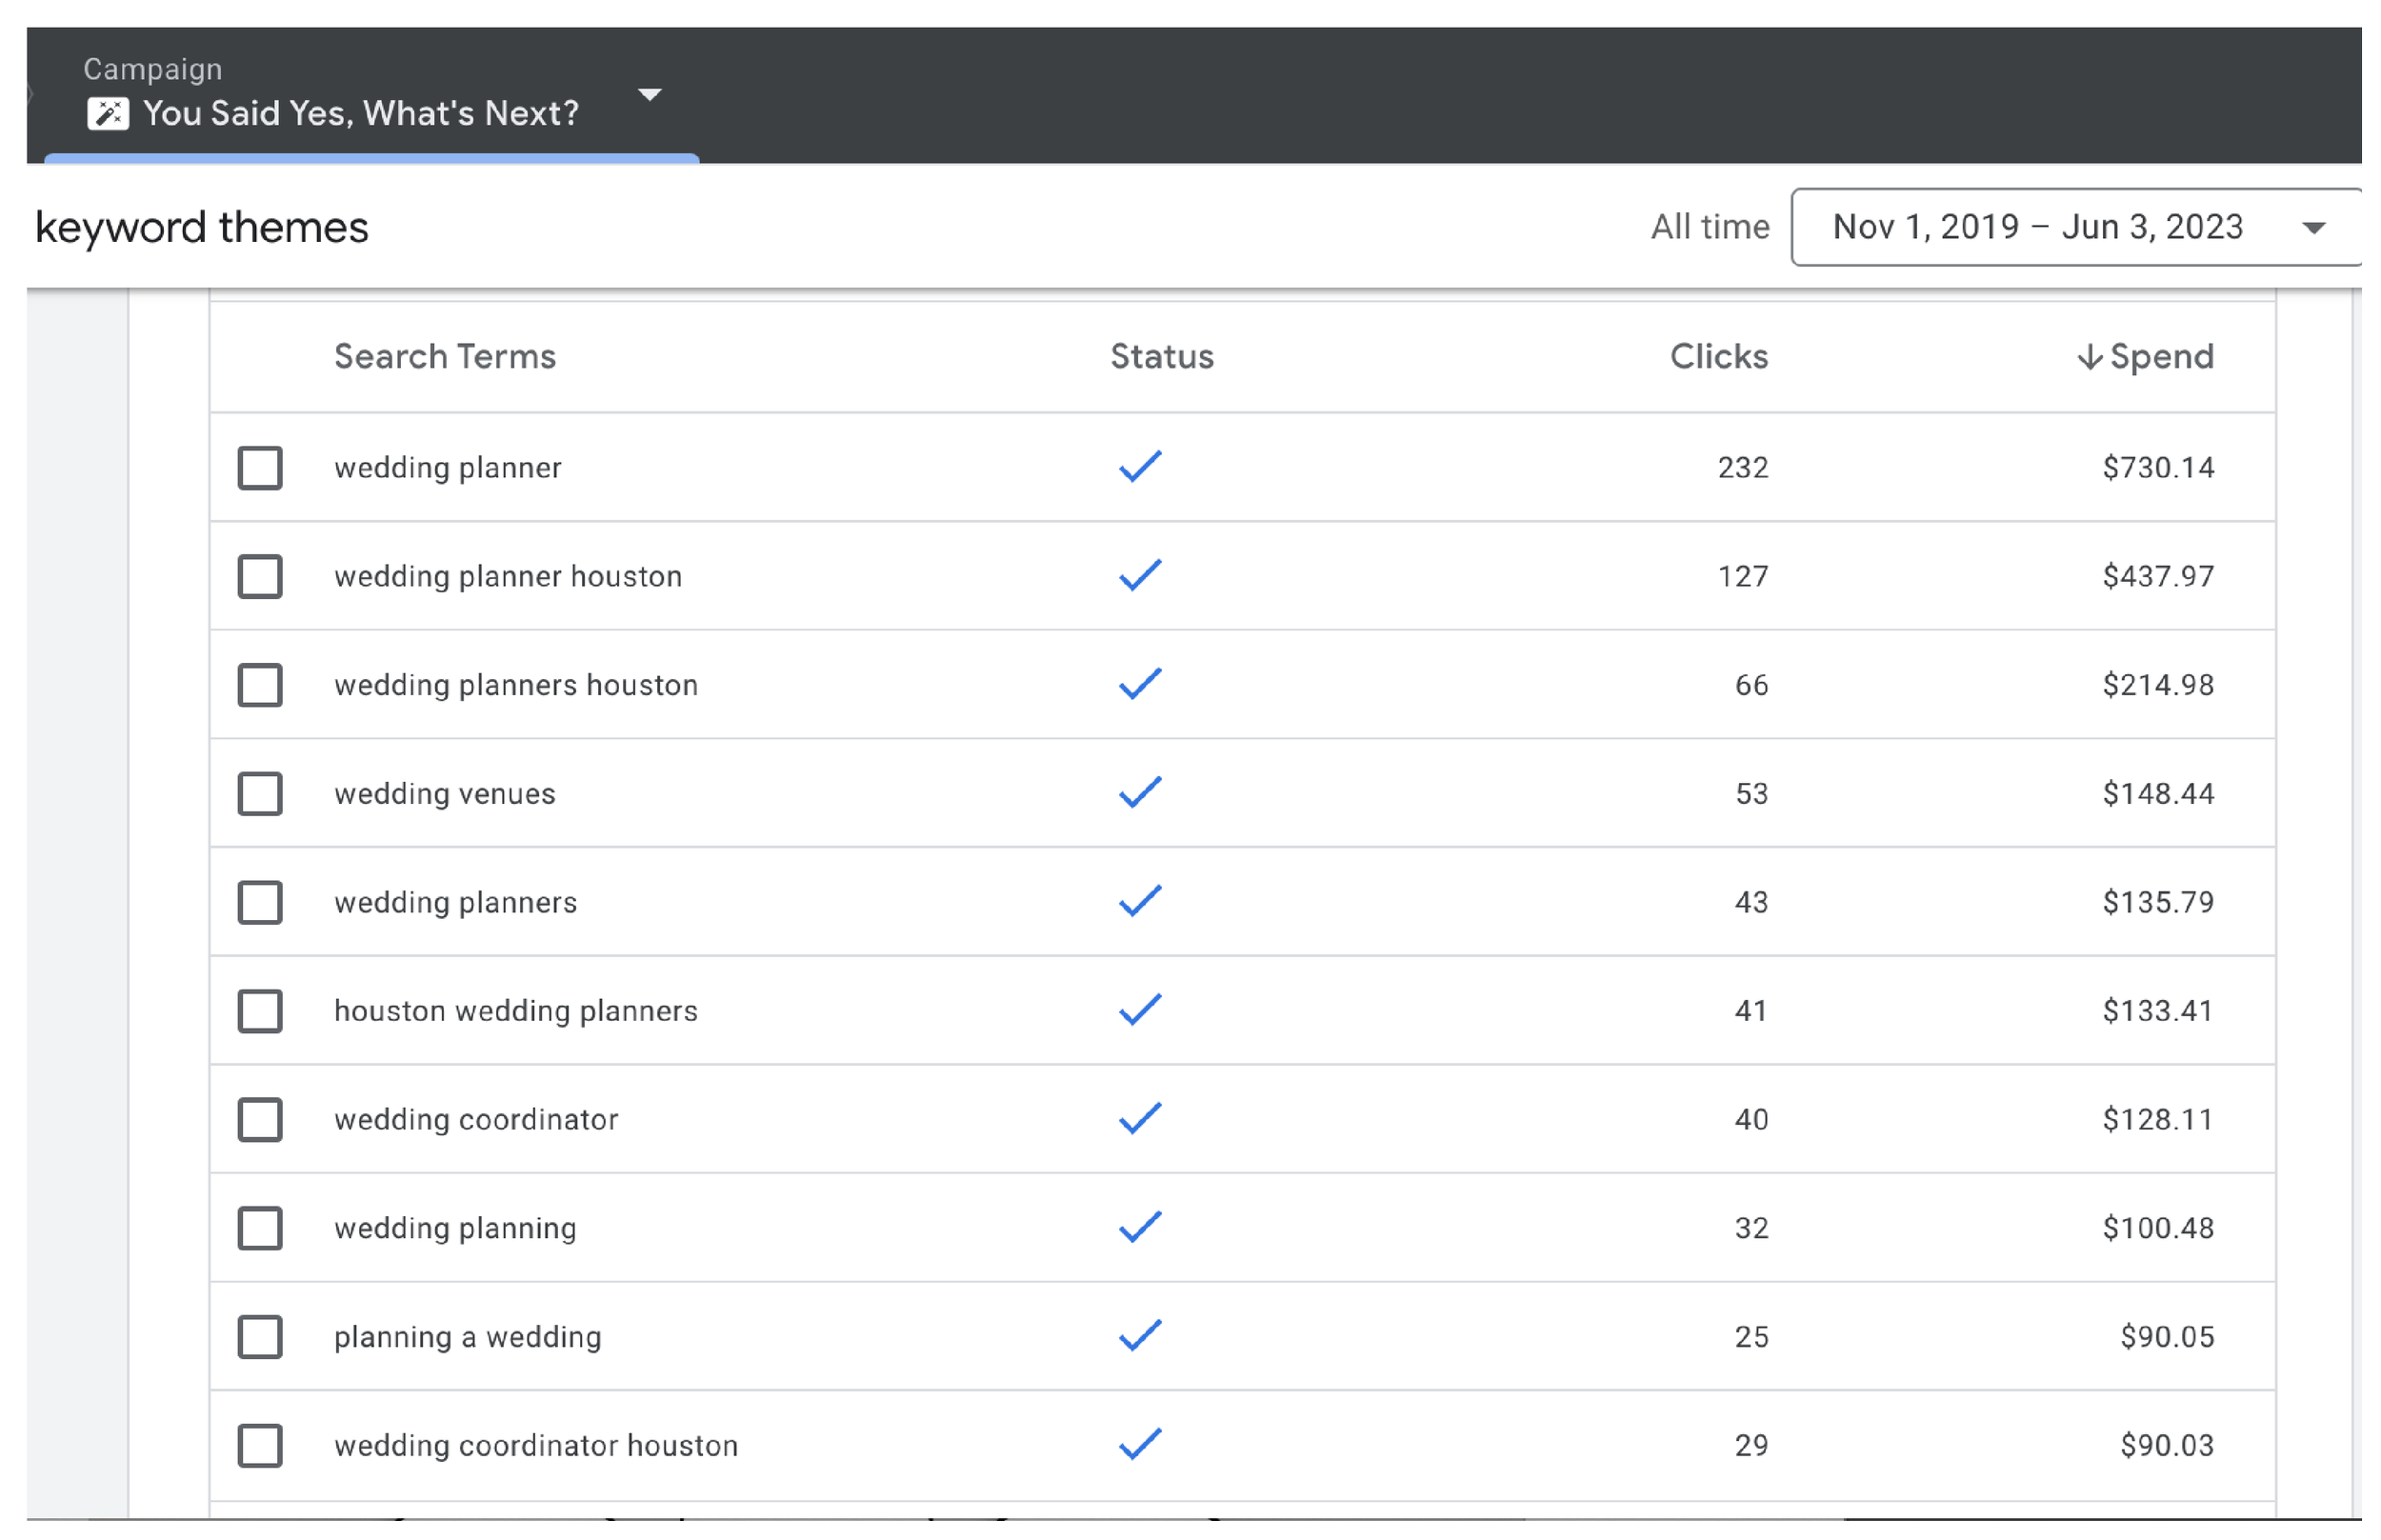Click the All time label
Image resolution: width=2381 pixels, height=1540 pixels.
[1710, 227]
